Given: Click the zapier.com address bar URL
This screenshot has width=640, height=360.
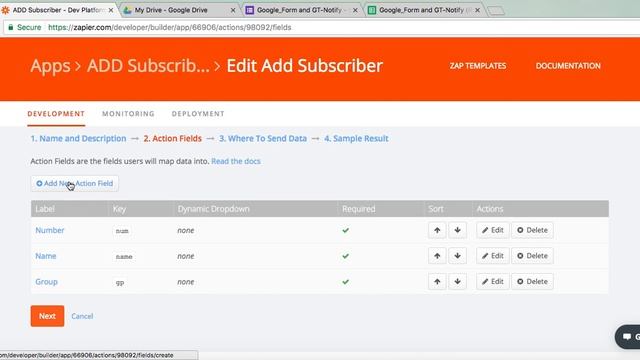Looking at the screenshot, I should click(170, 27).
